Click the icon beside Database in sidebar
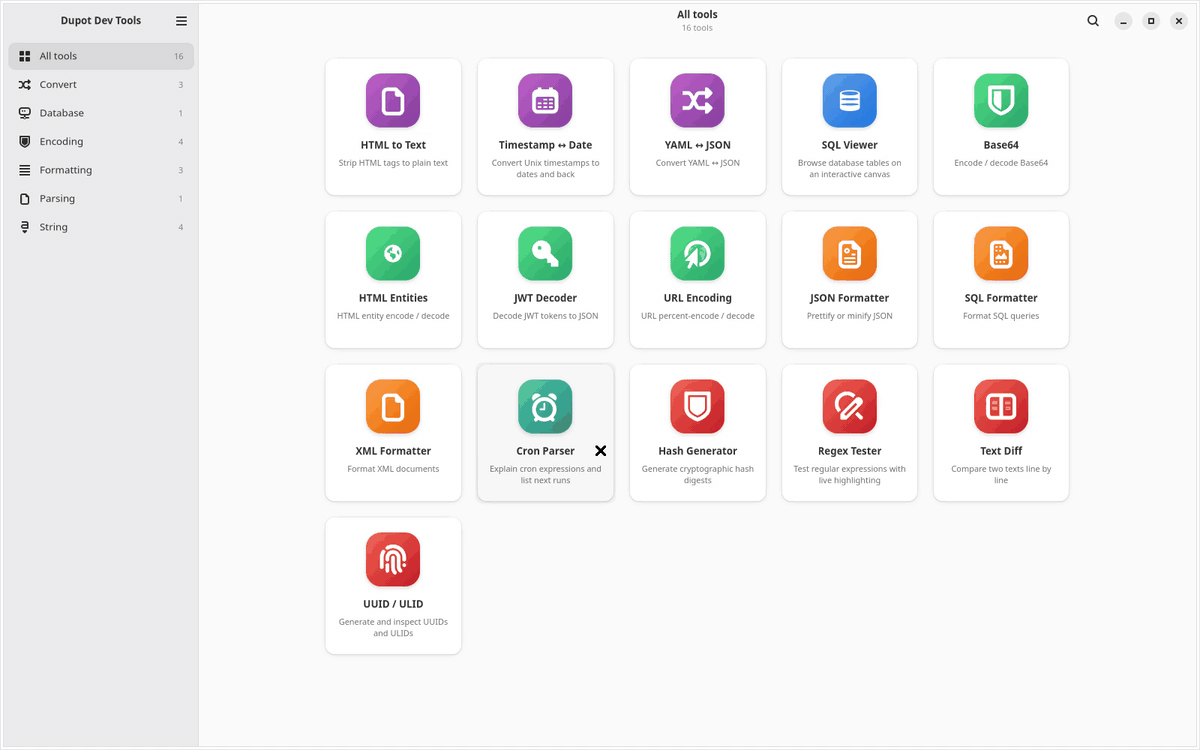Image resolution: width=1200 pixels, height=750 pixels. point(25,113)
